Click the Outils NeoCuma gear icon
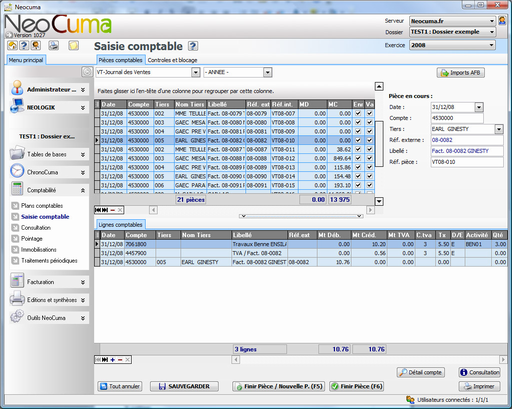This screenshot has height=409, width=512. click(x=17, y=317)
